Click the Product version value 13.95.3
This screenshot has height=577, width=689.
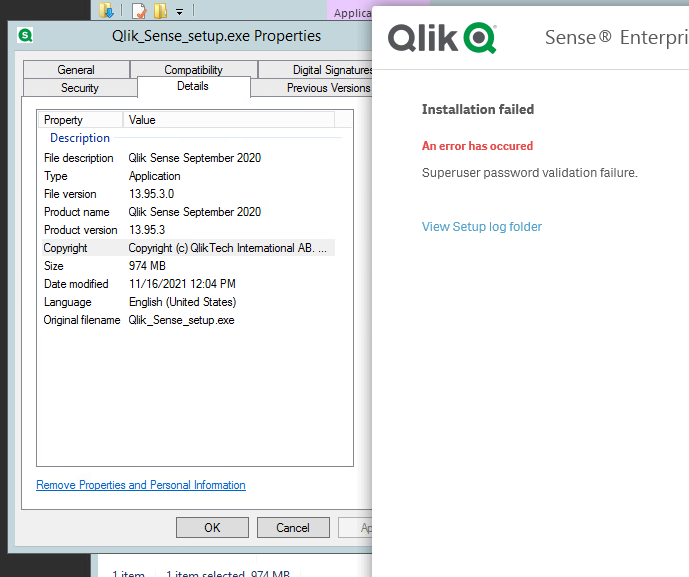pyautogui.click(x=147, y=230)
